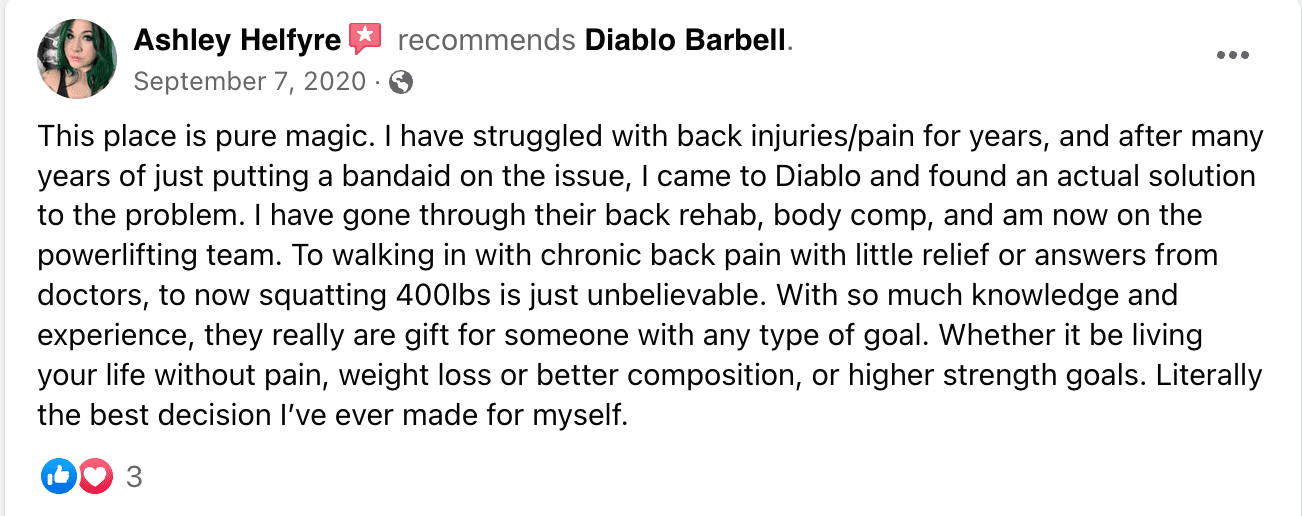Click the word "recommends" in the post header
Viewport: 1302px width, 516px height.
pos(486,40)
